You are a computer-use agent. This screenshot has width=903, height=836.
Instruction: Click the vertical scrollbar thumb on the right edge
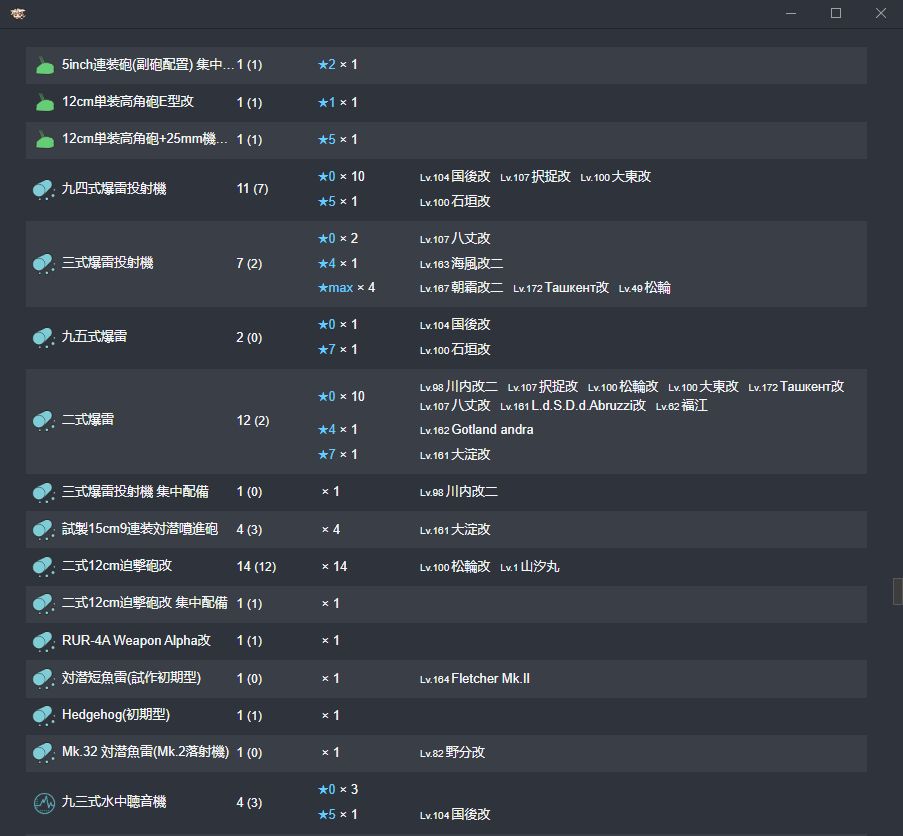(897, 591)
